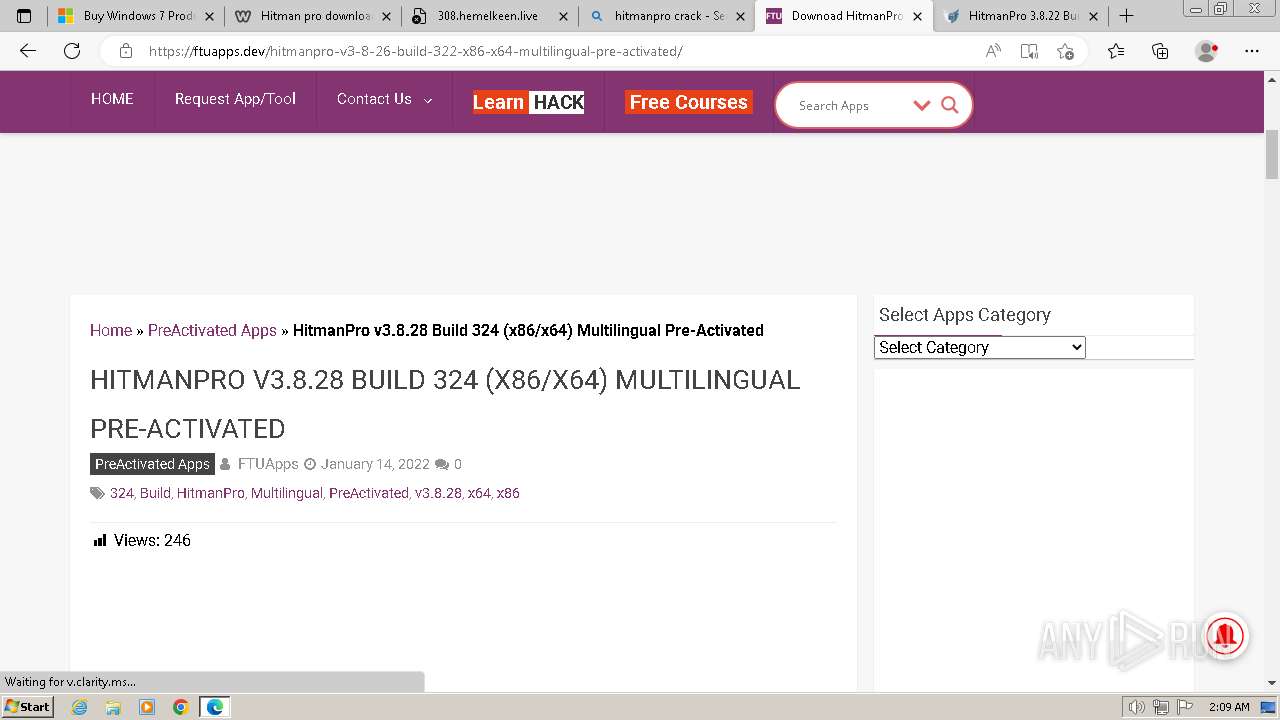Switch to Hitman pro download tab

tap(313, 16)
